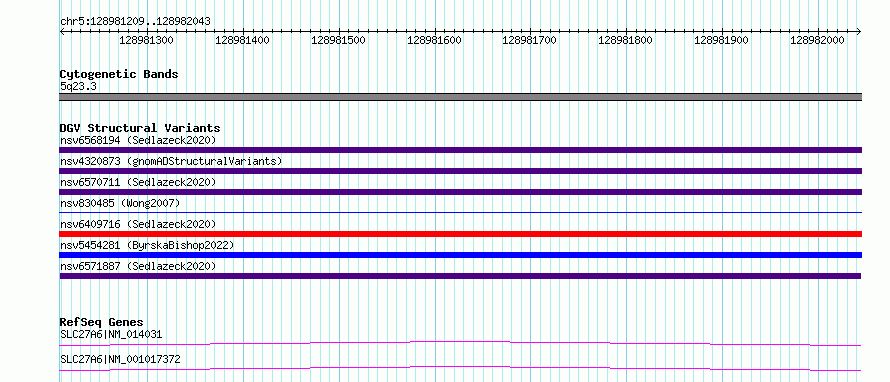Click ruler position label 128981700
Screen dimensions: 890x382
(530, 40)
